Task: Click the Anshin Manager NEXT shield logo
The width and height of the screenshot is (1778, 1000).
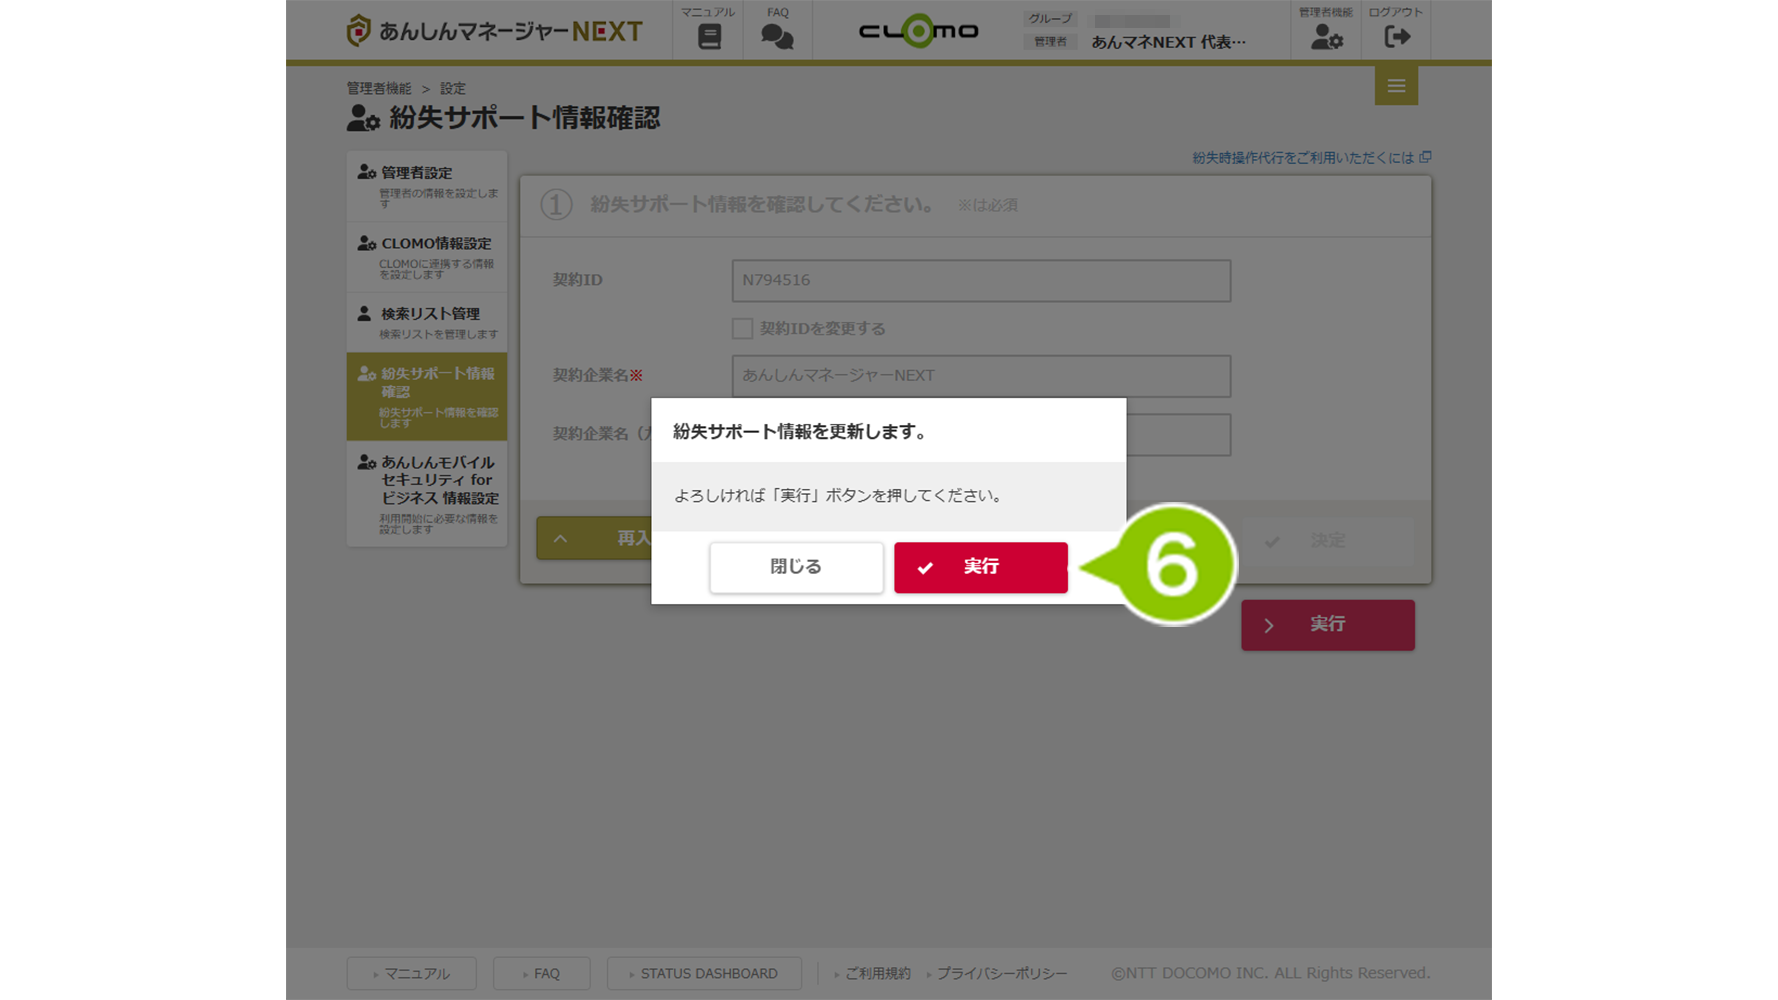Action: coord(358,31)
